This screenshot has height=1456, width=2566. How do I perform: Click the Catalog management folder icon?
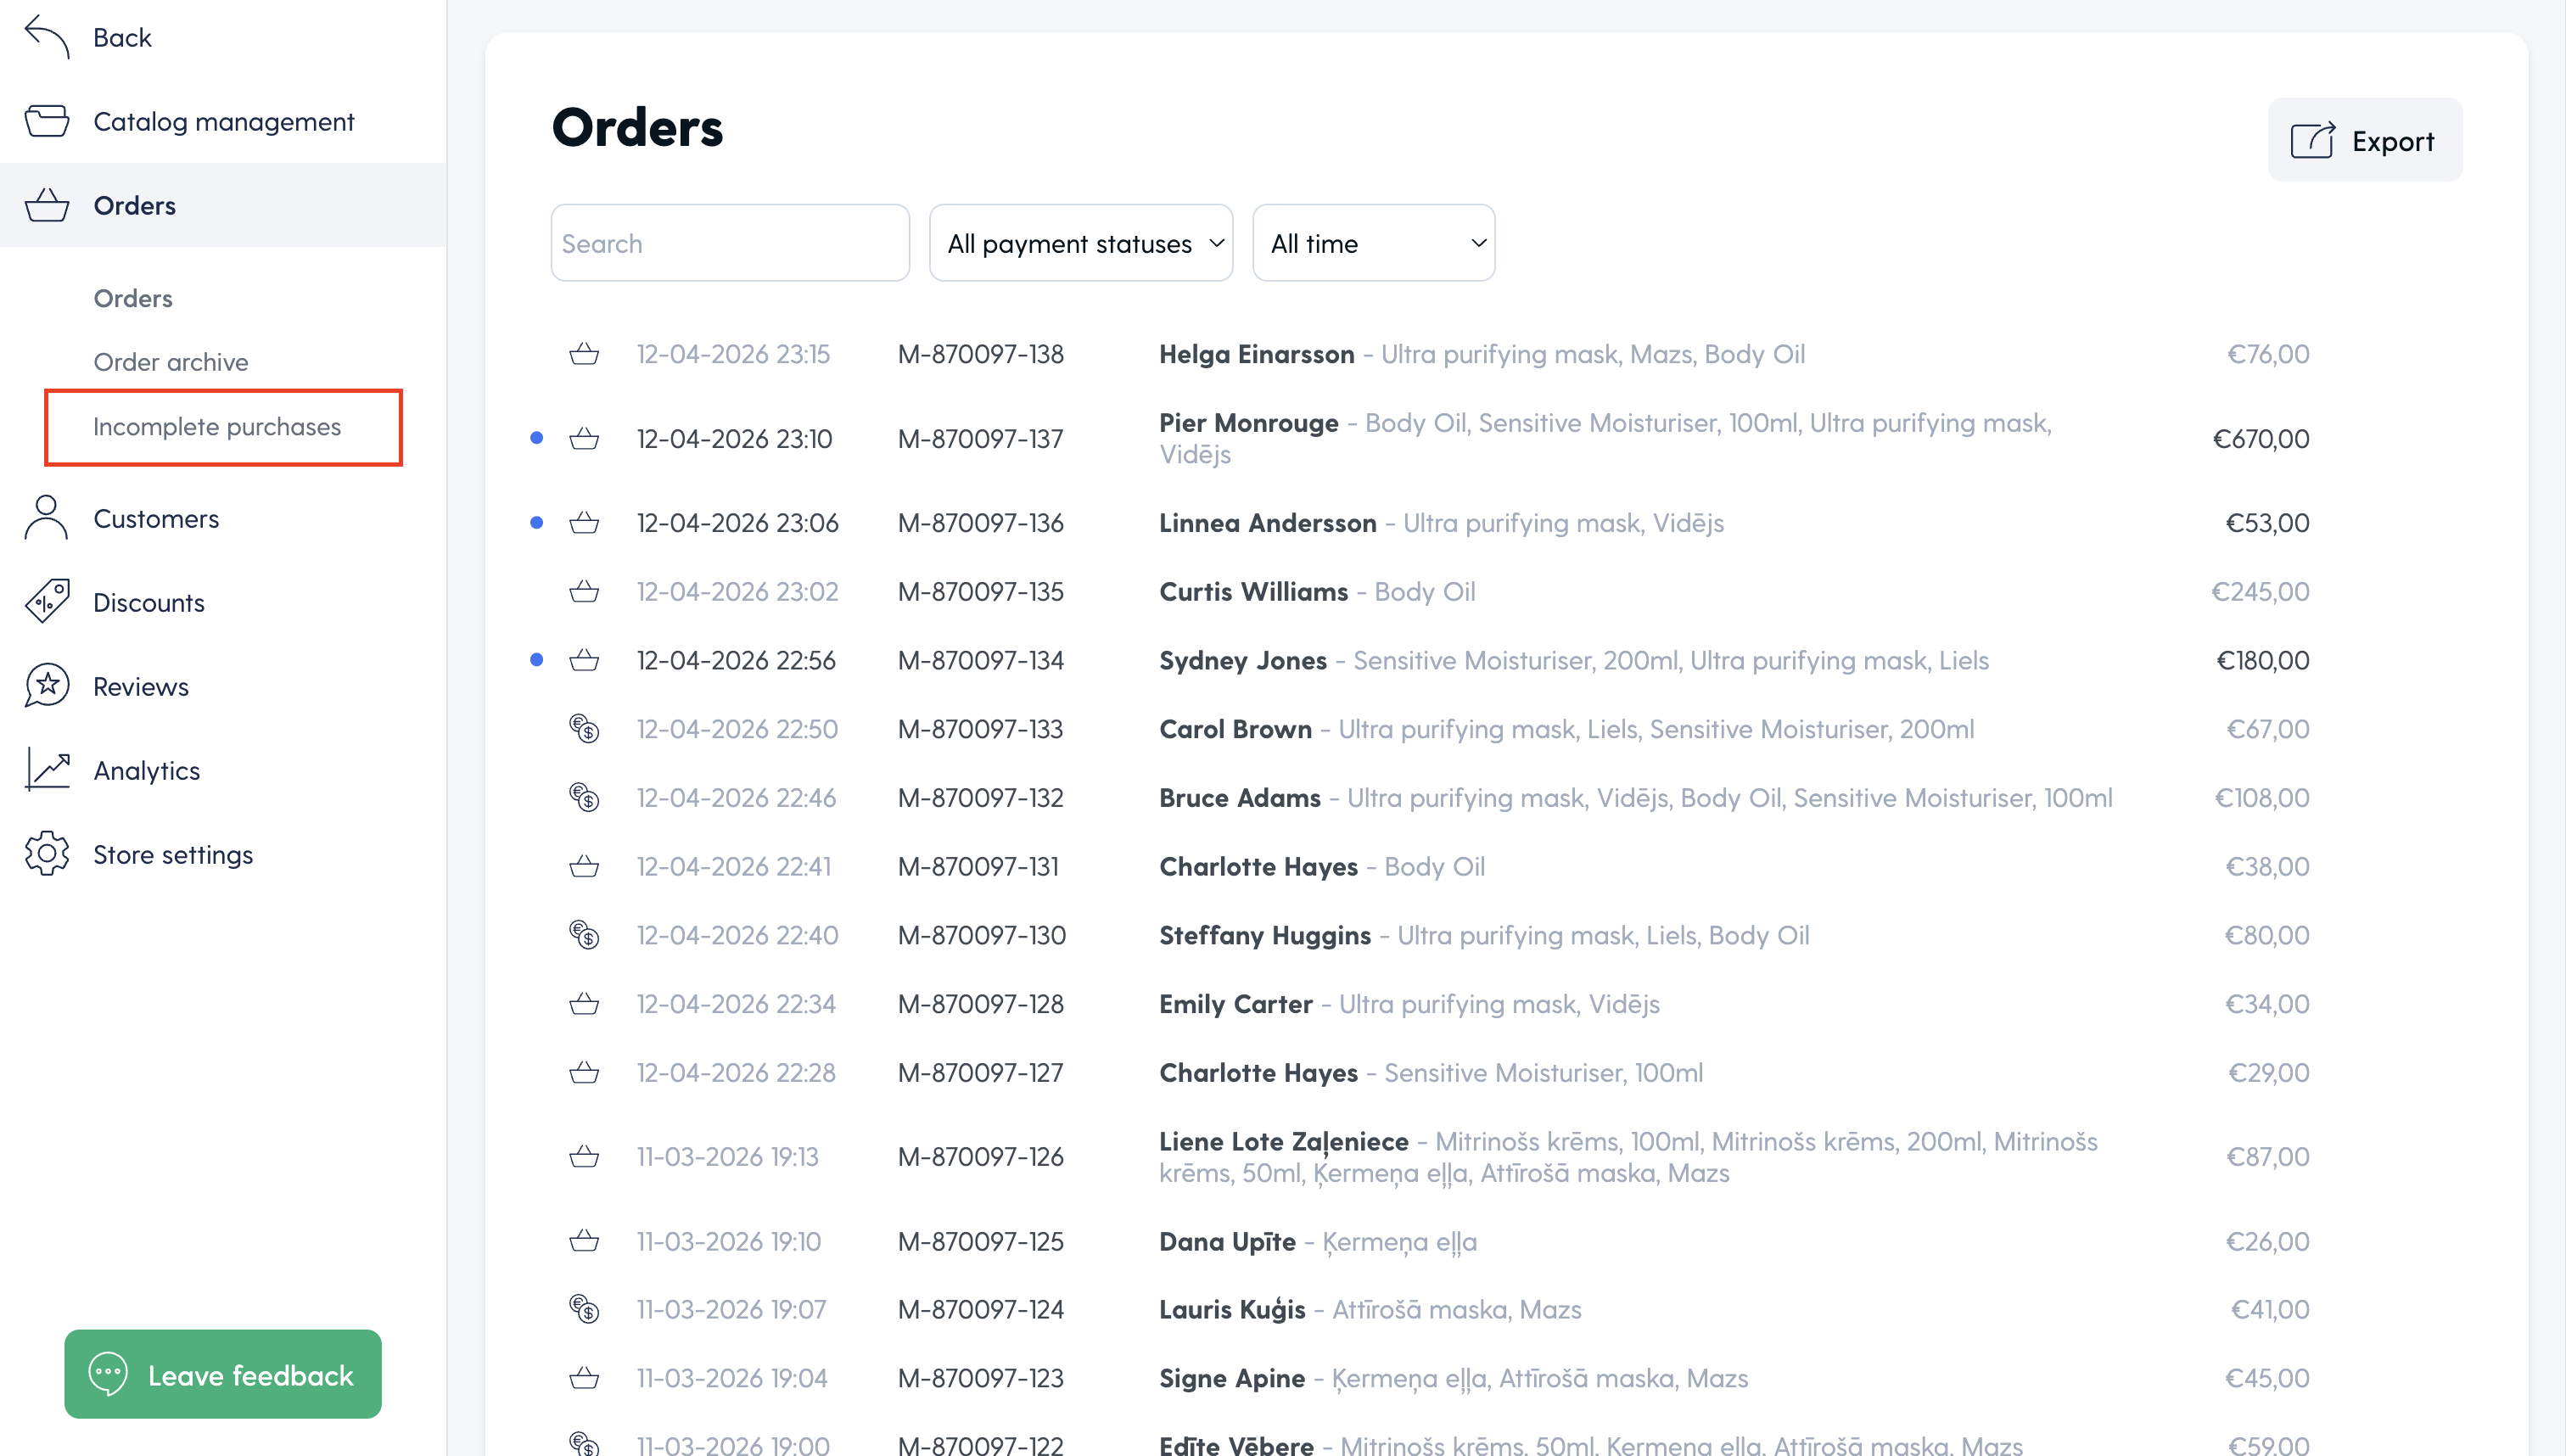tap(47, 121)
